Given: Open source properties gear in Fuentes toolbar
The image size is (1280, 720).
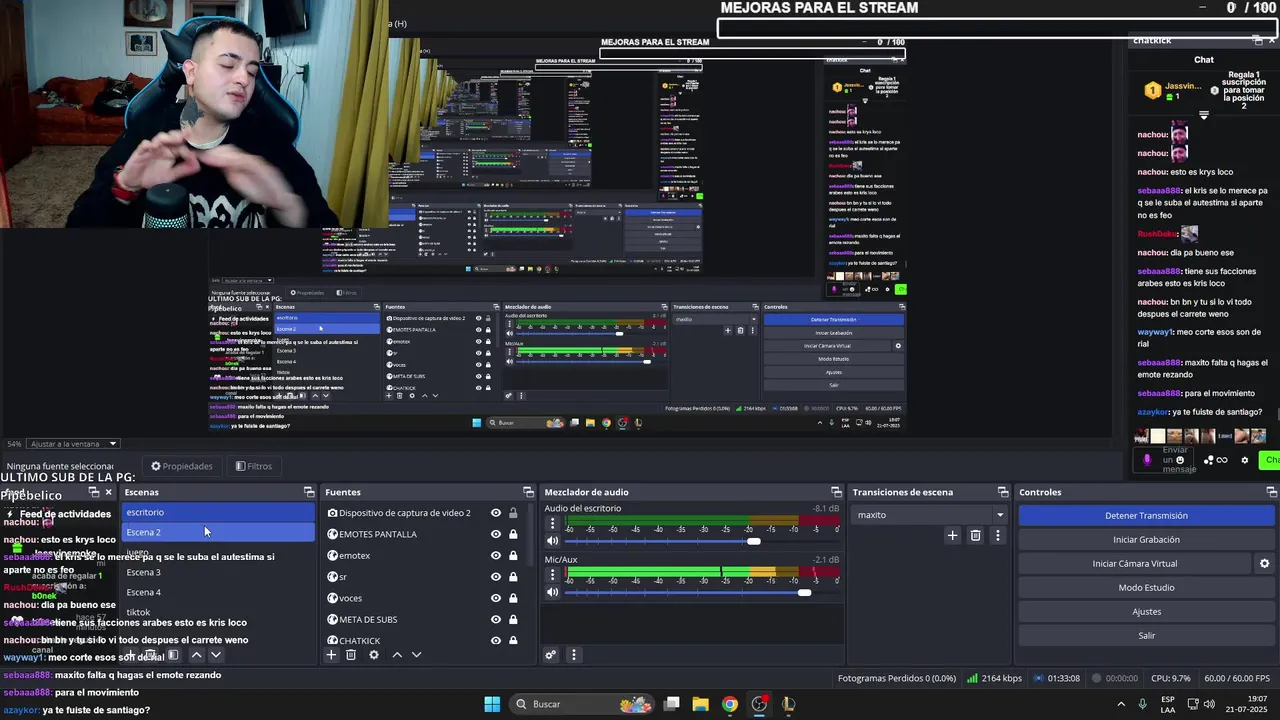Looking at the screenshot, I should (x=374, y=655).
